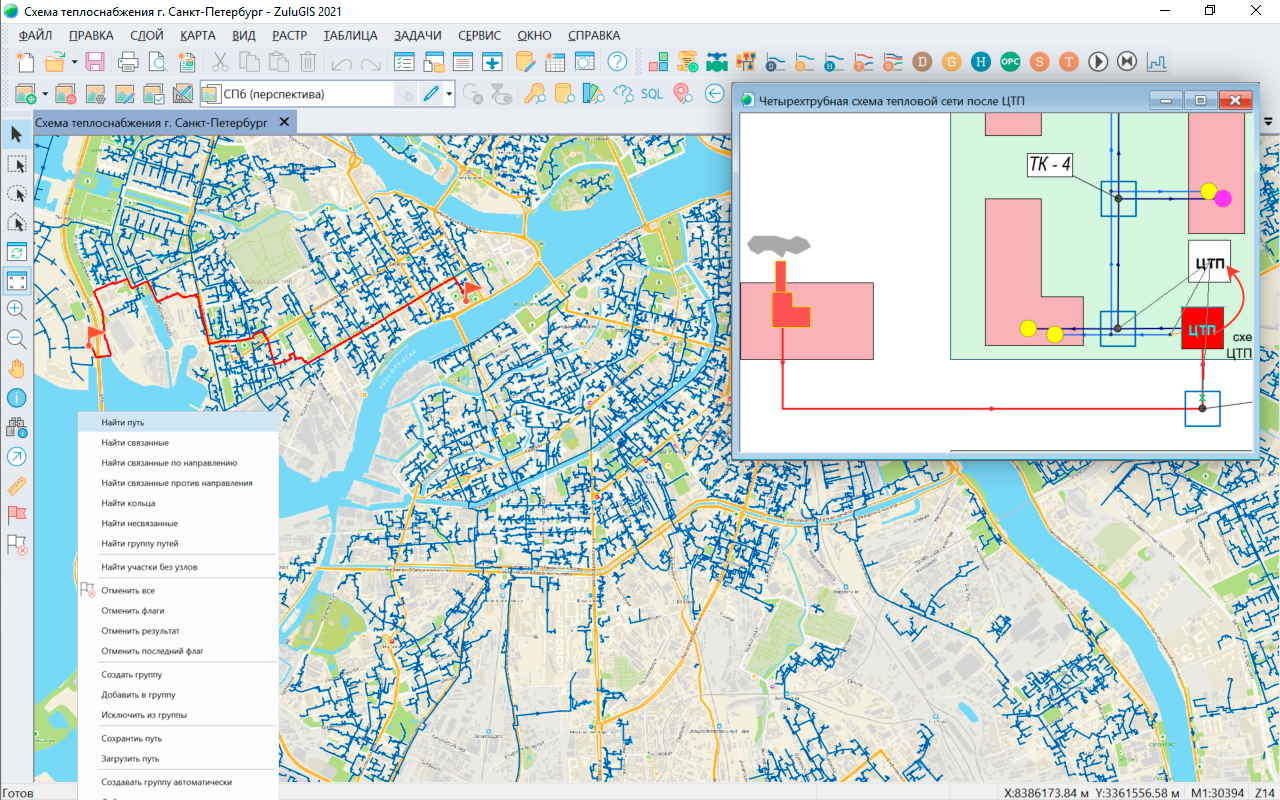
Task: Select the pan hand tool
Action: 17,368
